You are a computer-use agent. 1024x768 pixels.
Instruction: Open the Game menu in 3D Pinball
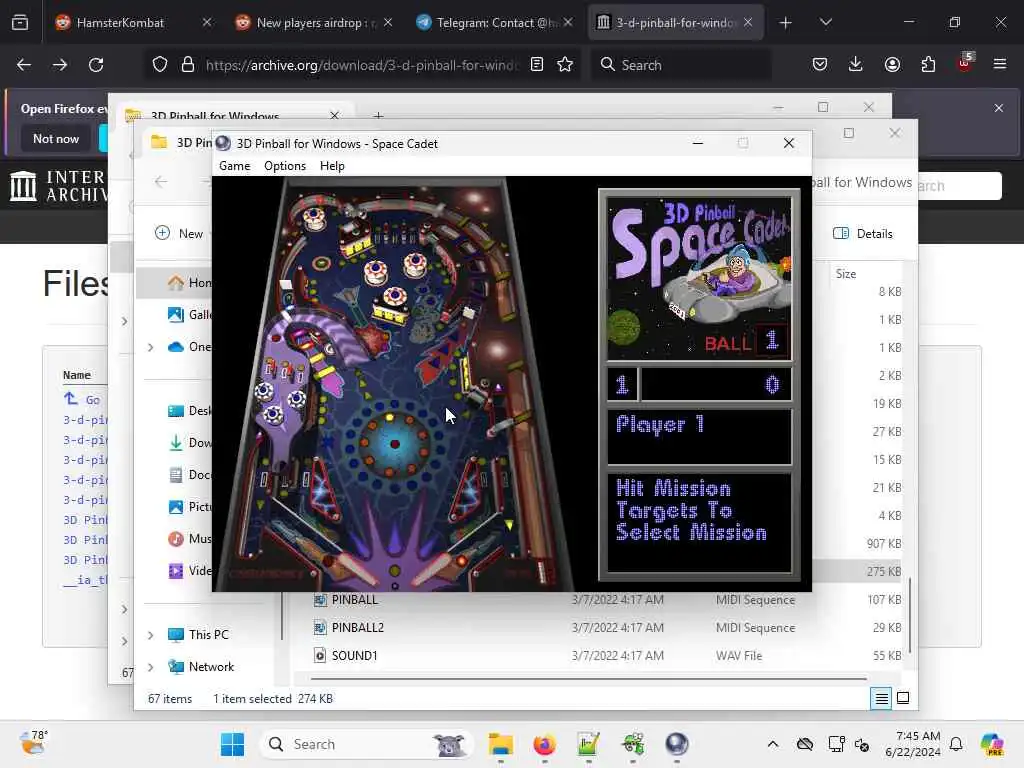[x=234, y=166]
